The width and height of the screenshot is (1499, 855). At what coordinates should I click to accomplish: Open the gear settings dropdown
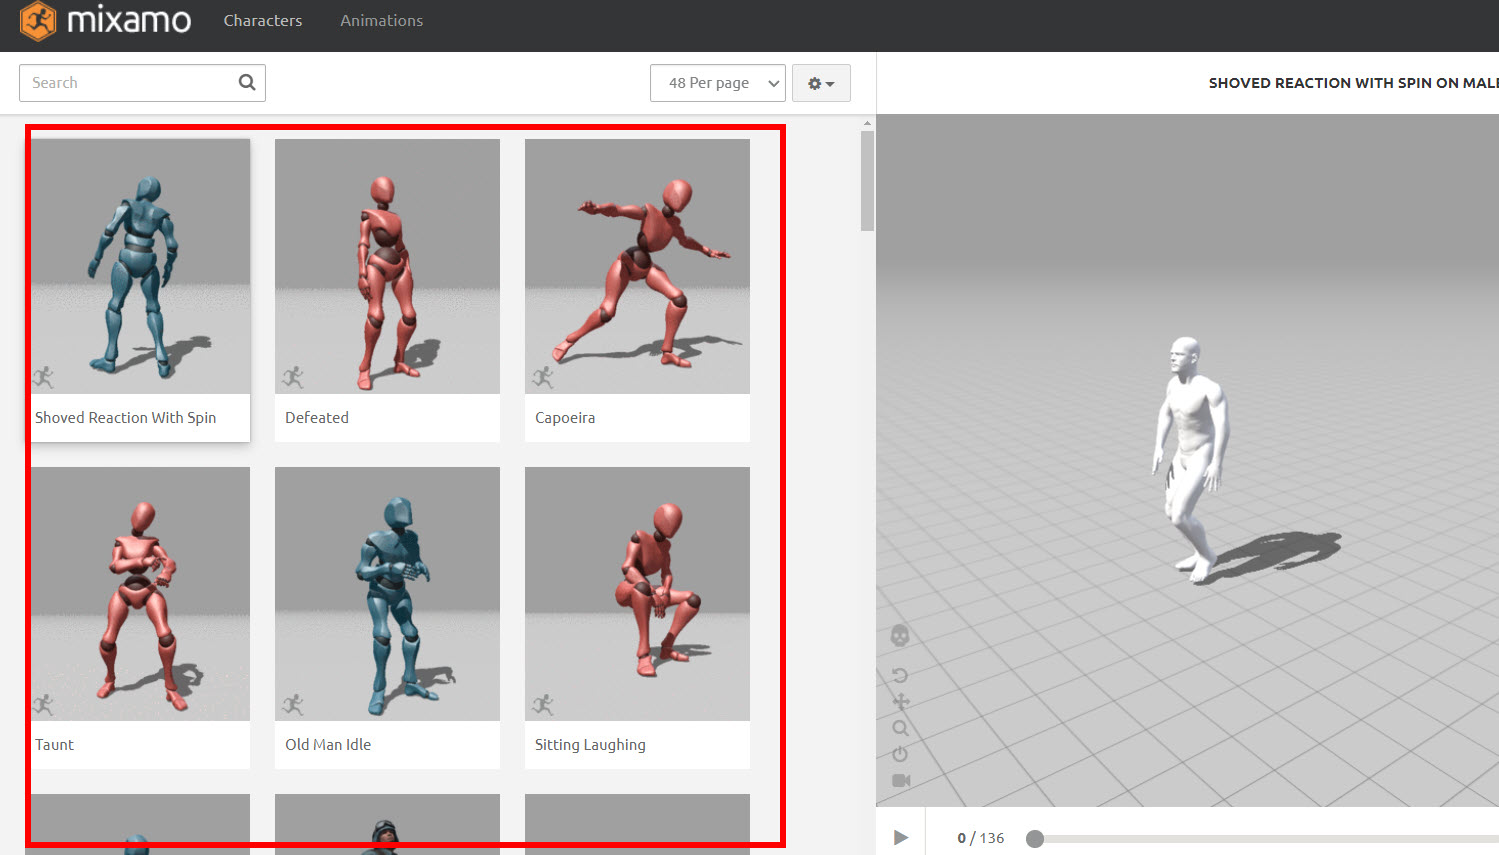821,83
